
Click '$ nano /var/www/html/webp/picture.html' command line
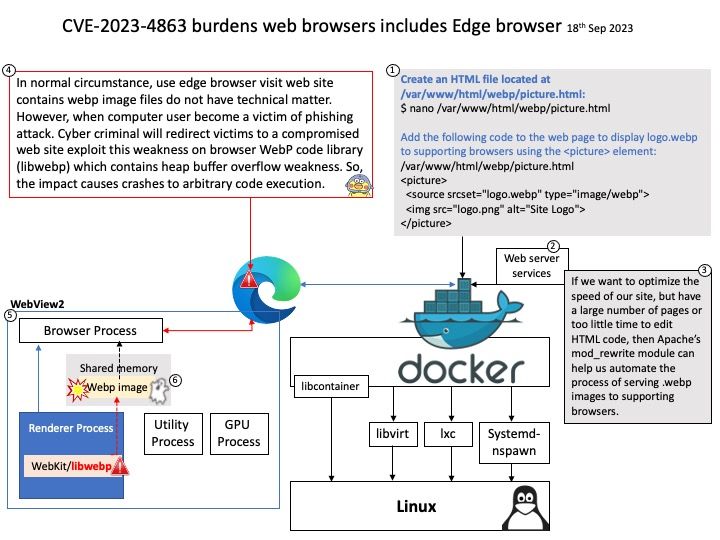[x=506, y=108]
